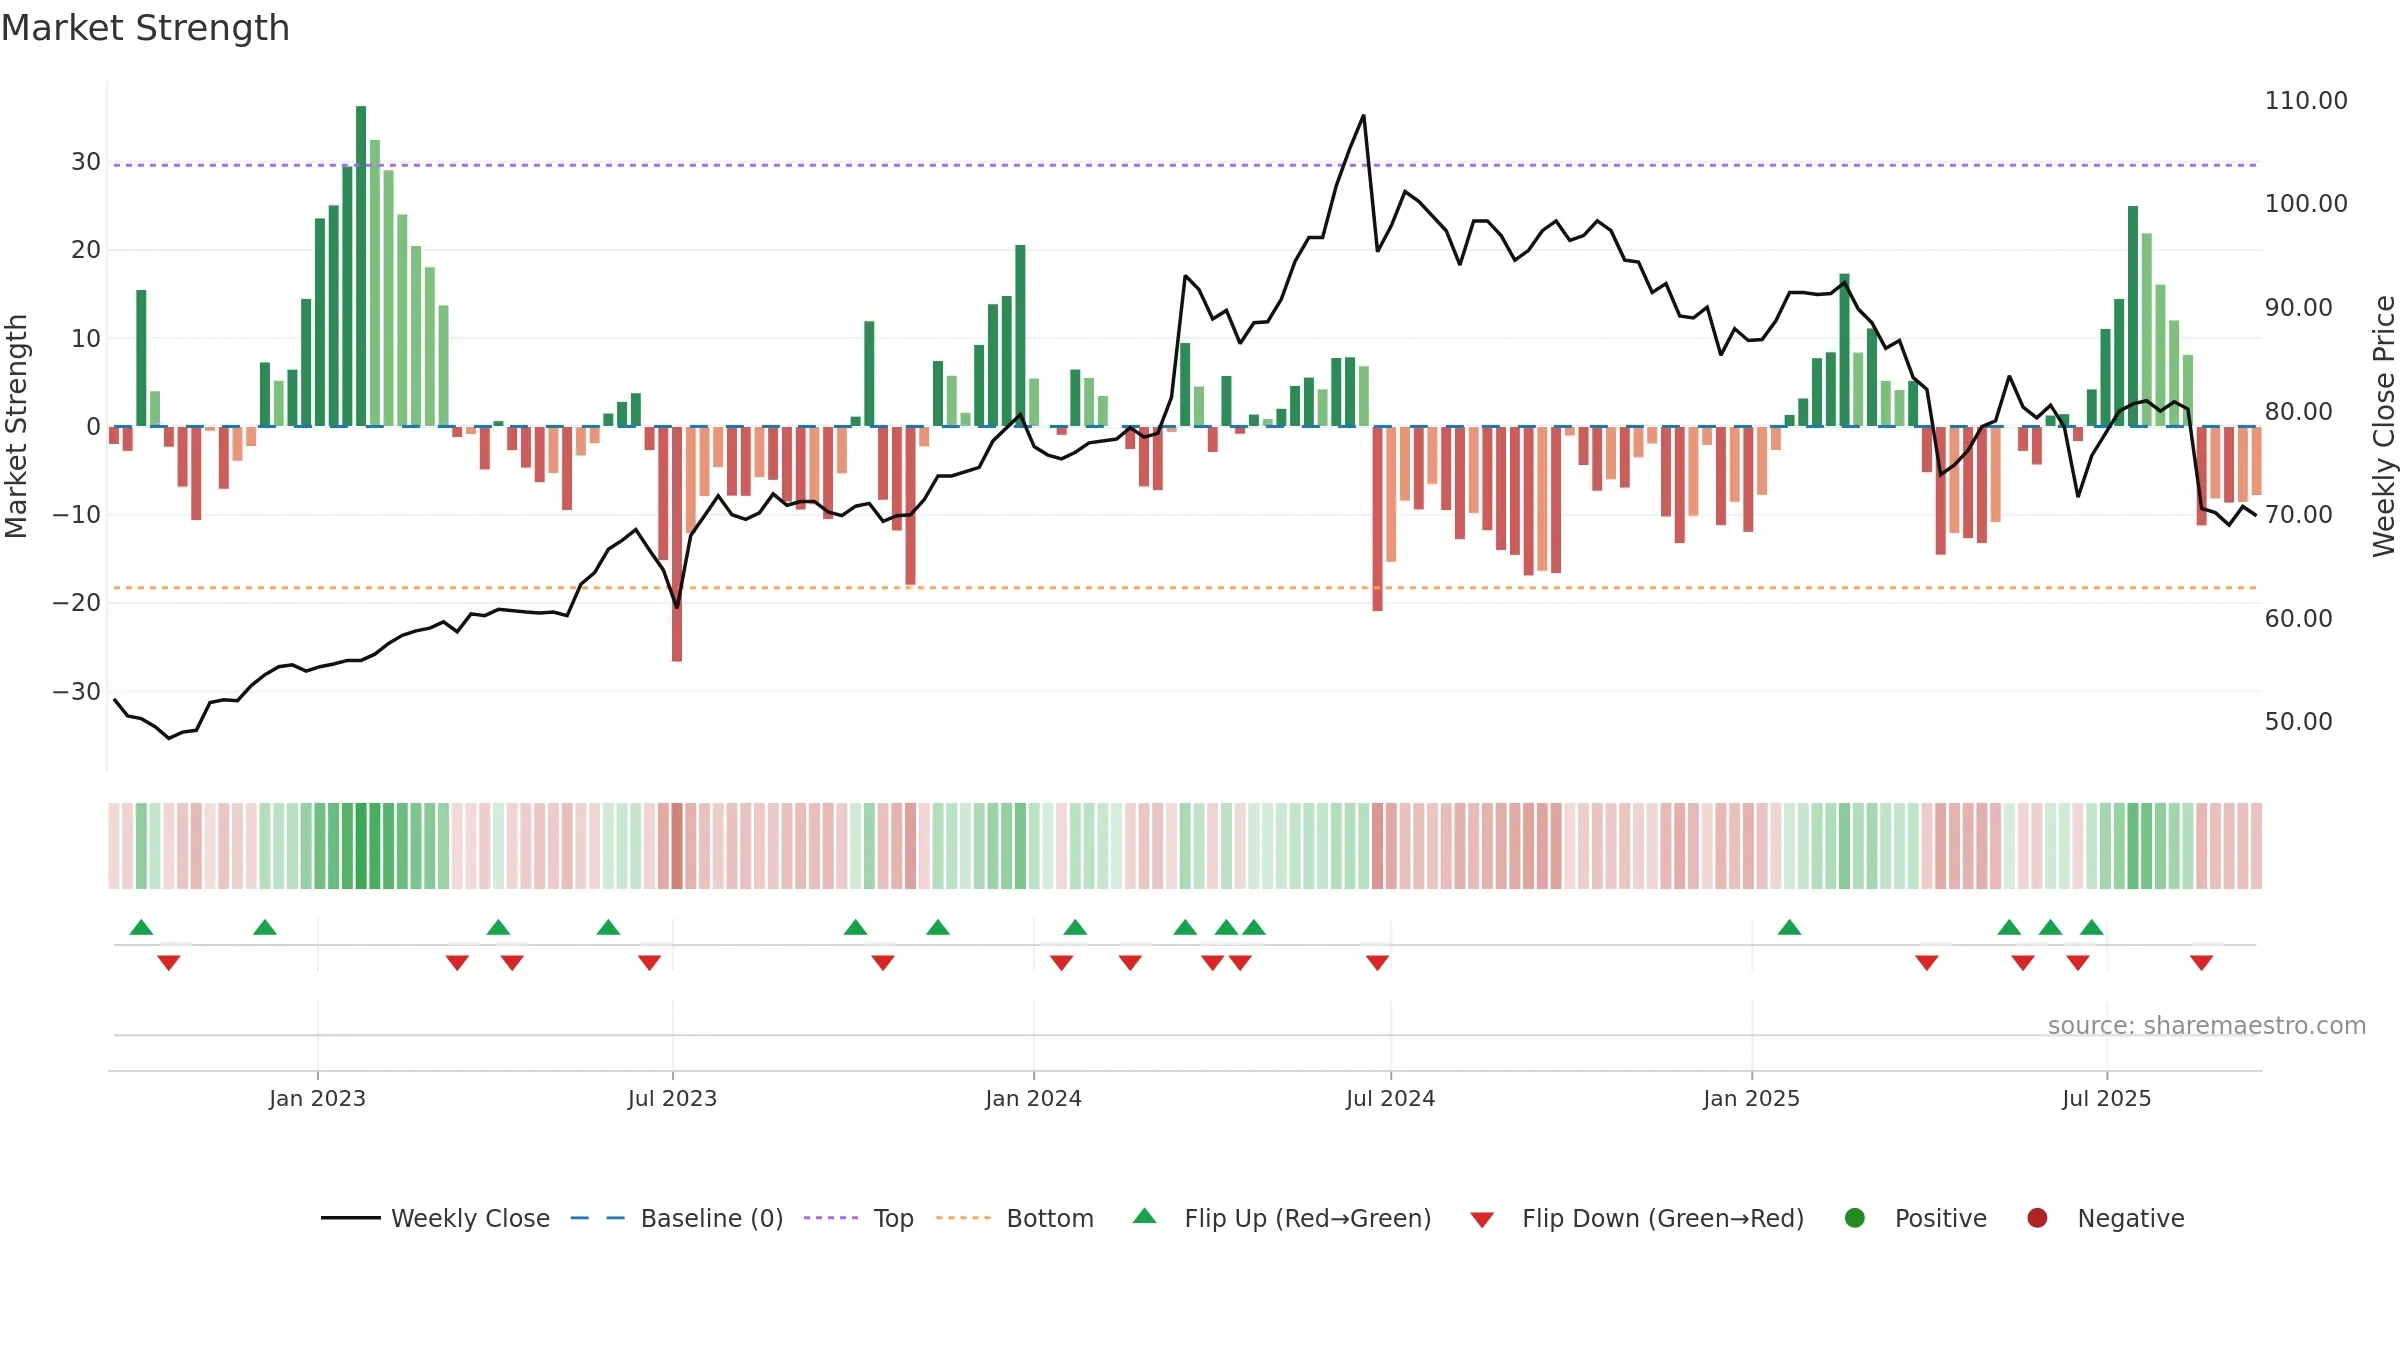Click the dark red Negative legend dot
Image resolution: width=2400 pixels, height=1350 pixels.
pos(2037,1218)
